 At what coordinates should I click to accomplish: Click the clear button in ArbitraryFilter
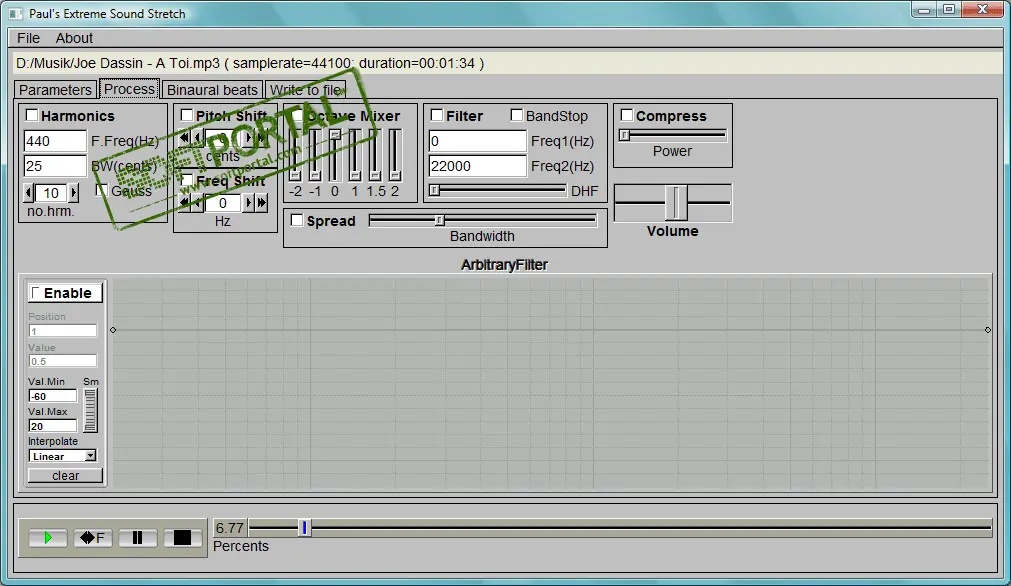click(65, 476)
